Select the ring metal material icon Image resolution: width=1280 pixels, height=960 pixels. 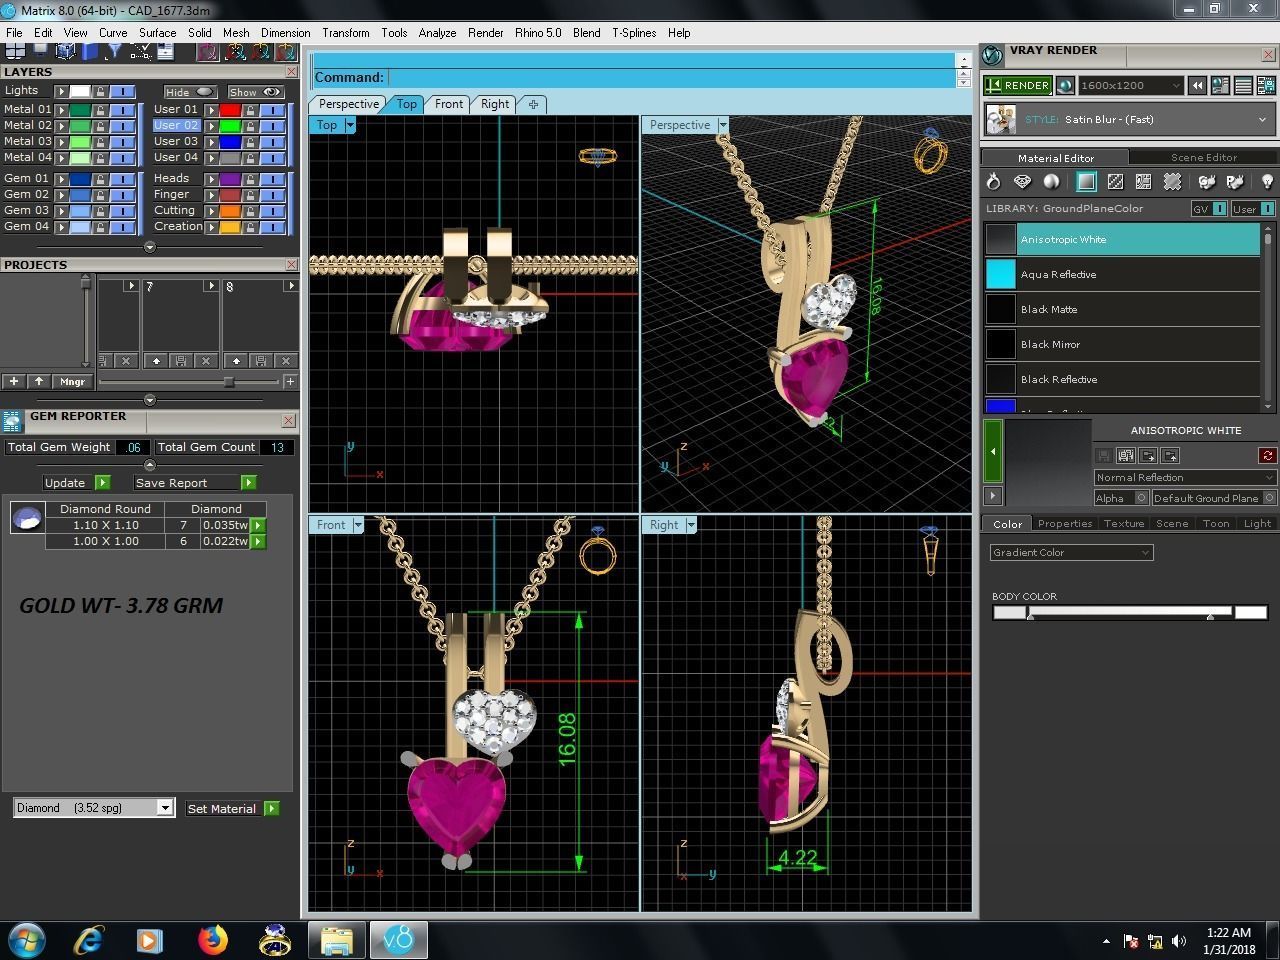coord(993,181)
